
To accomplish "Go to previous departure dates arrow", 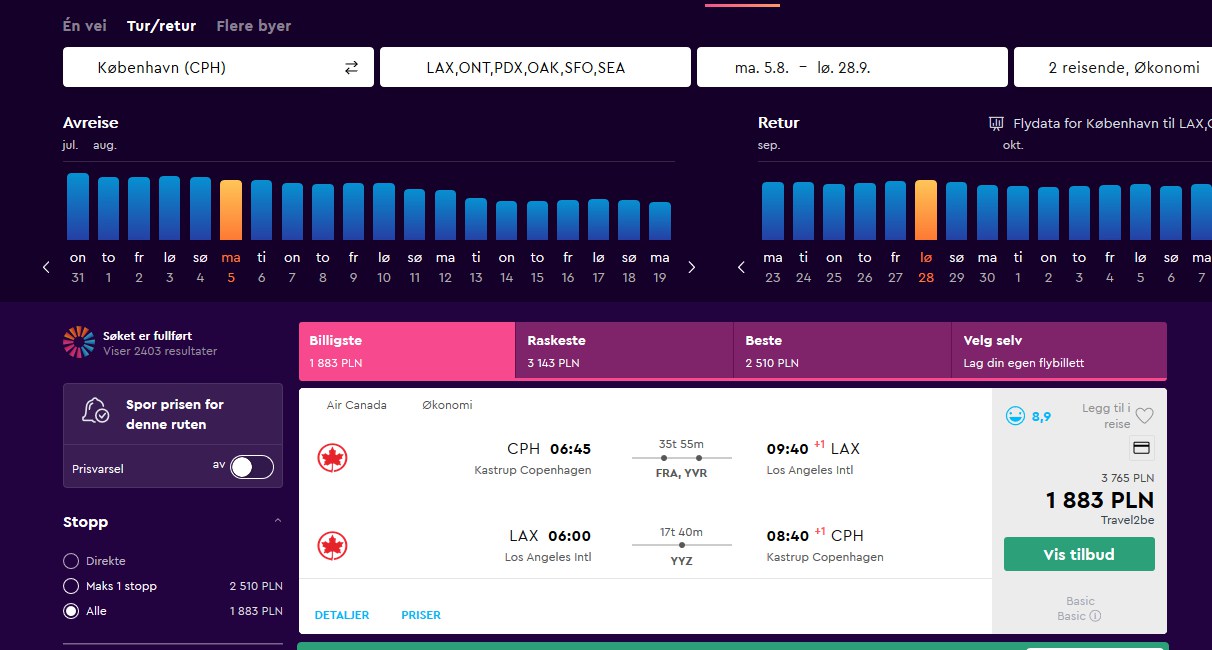I will pyautogui.click(x=46, y=267).
